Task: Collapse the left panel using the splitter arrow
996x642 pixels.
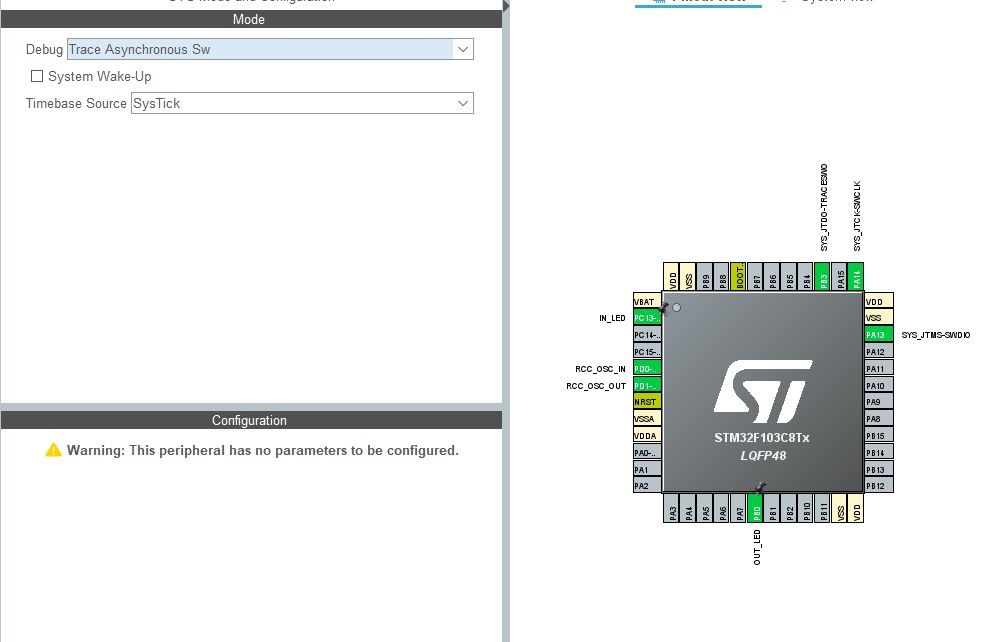Action: coord(506,6)
